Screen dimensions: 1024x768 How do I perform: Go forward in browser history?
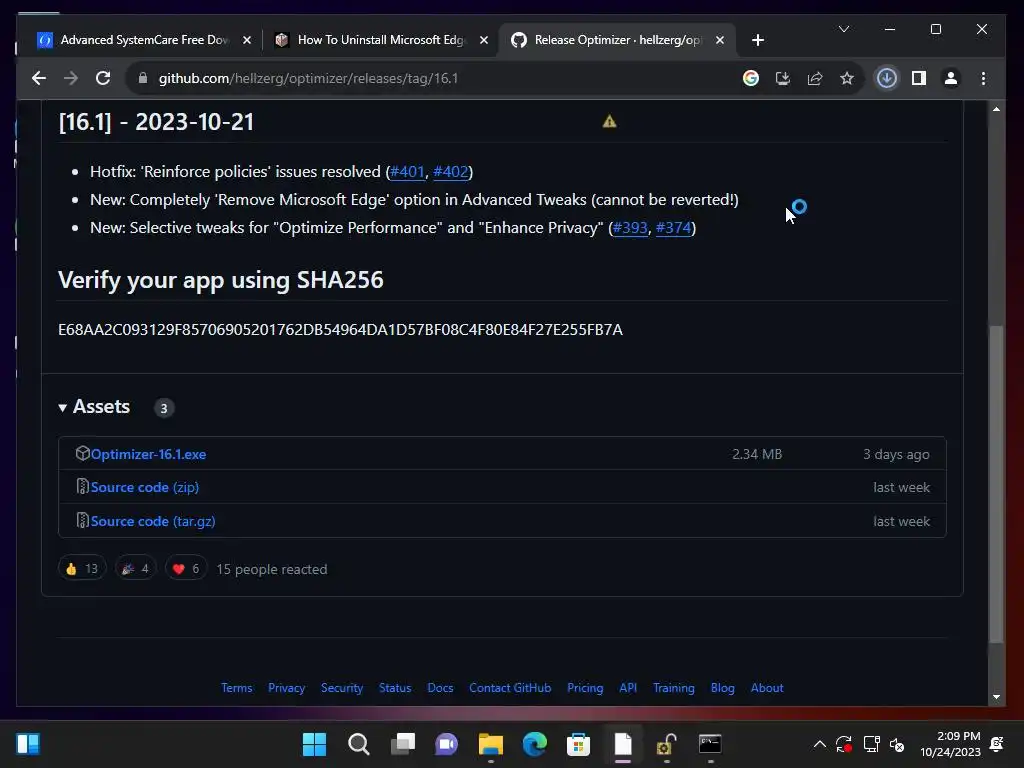pos(71,78)
